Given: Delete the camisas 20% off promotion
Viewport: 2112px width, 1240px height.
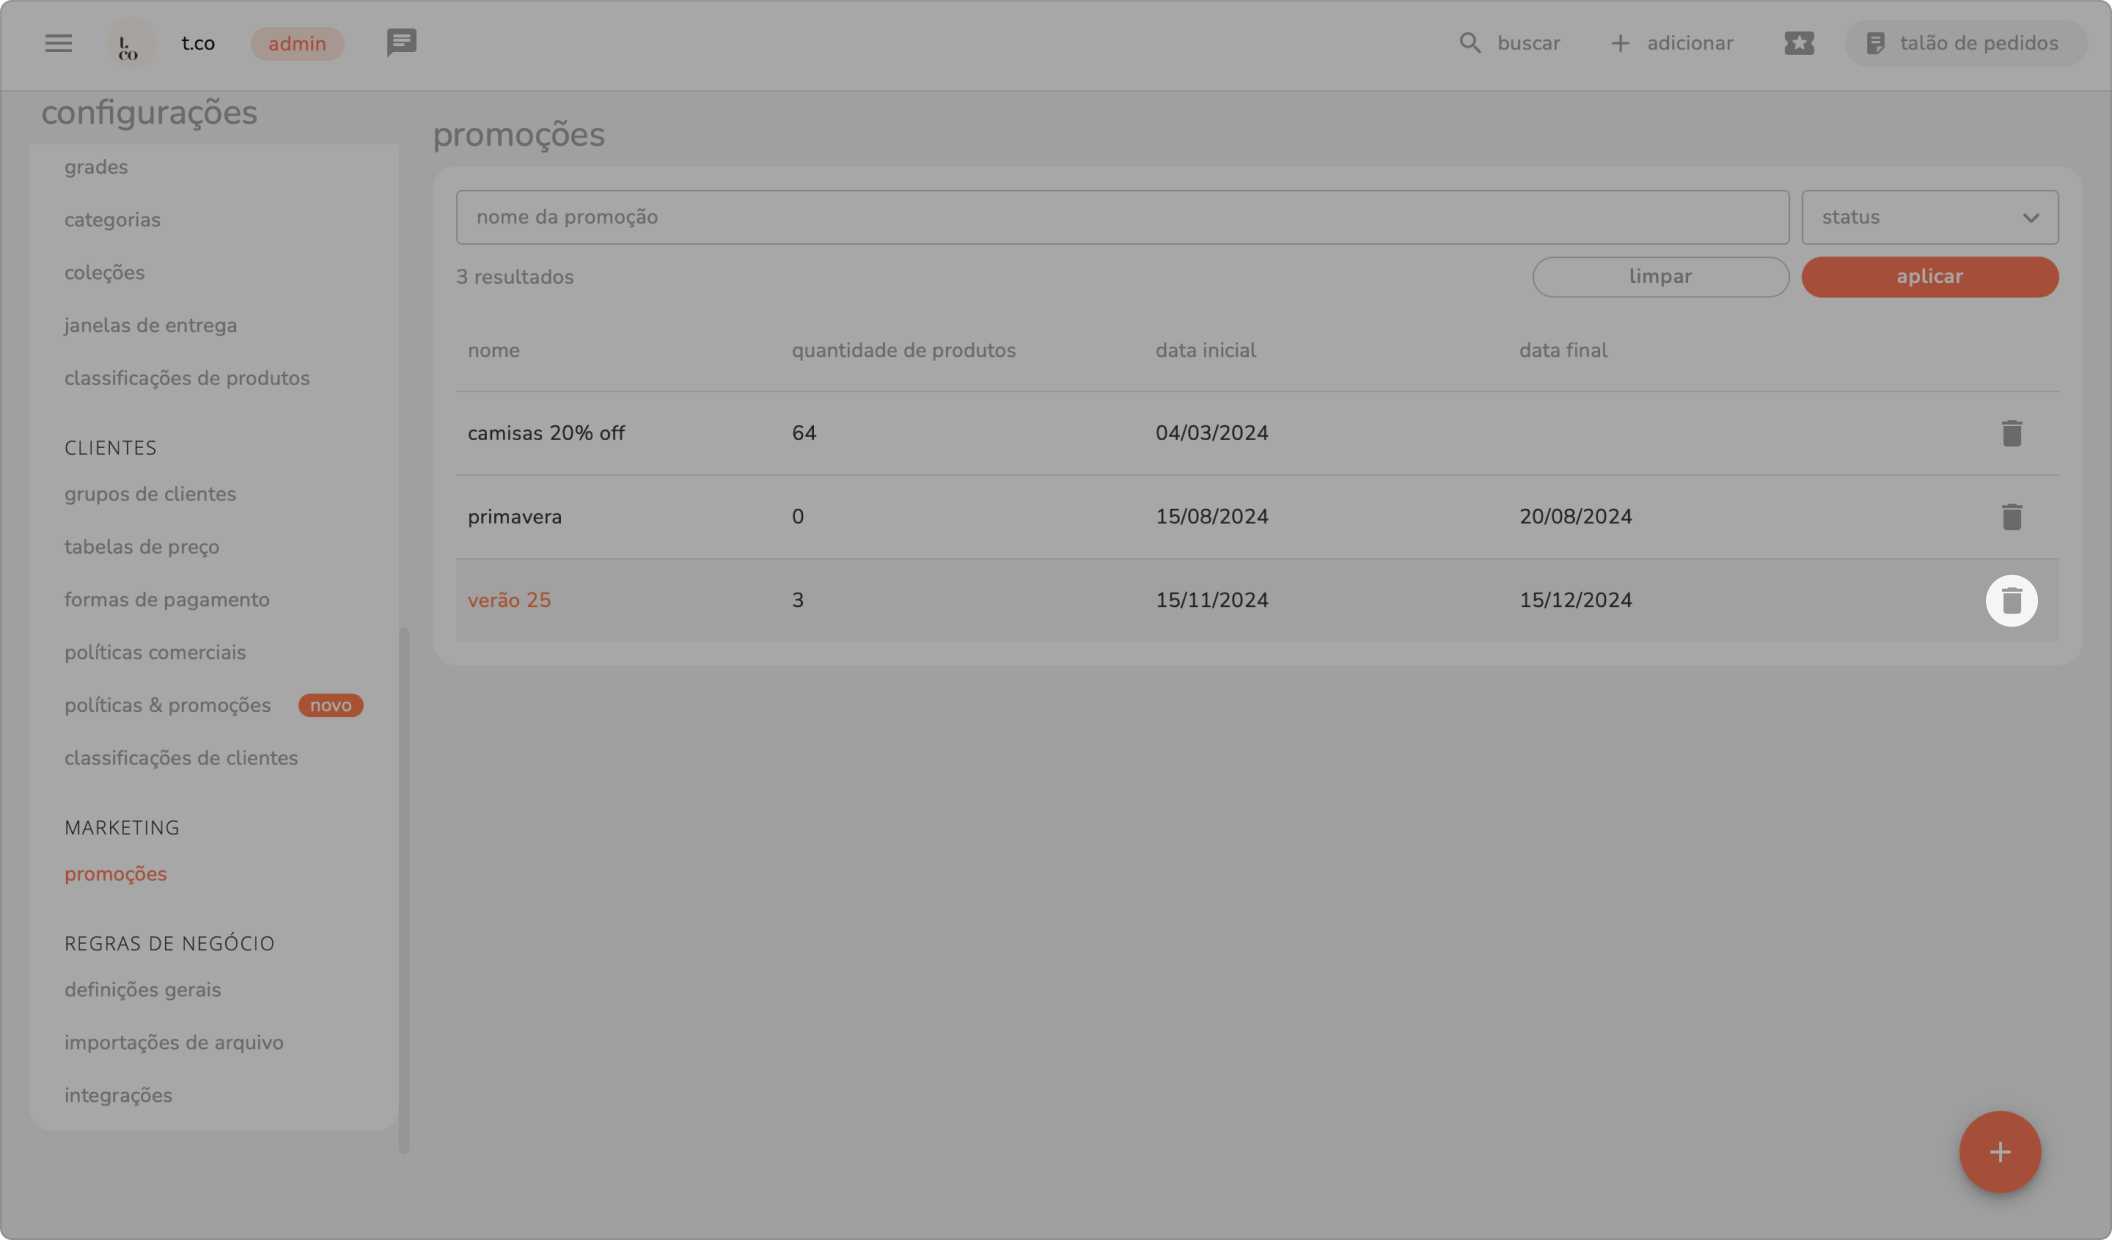Looking at the screenshot, I should tap(2011, 433).
